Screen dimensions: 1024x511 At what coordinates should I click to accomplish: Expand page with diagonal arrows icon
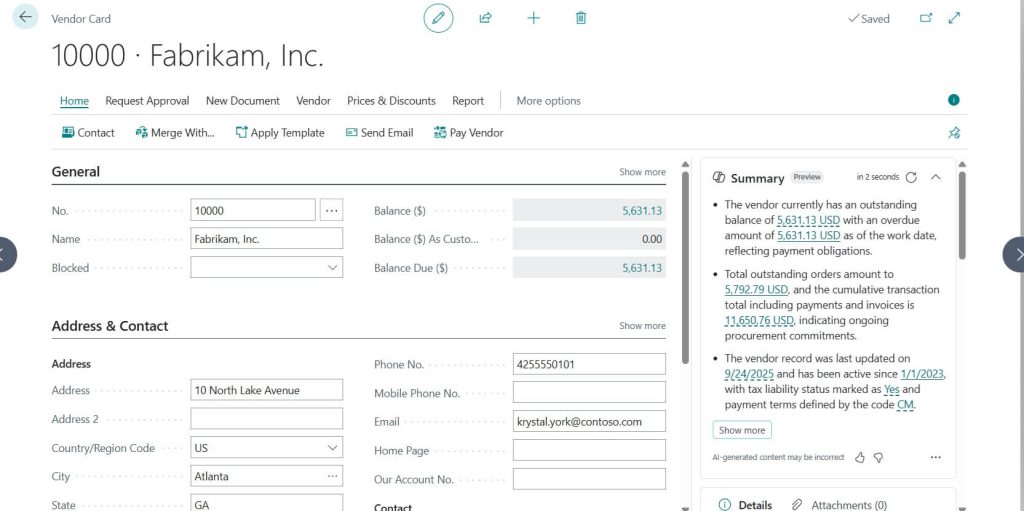tap(954, 18)
